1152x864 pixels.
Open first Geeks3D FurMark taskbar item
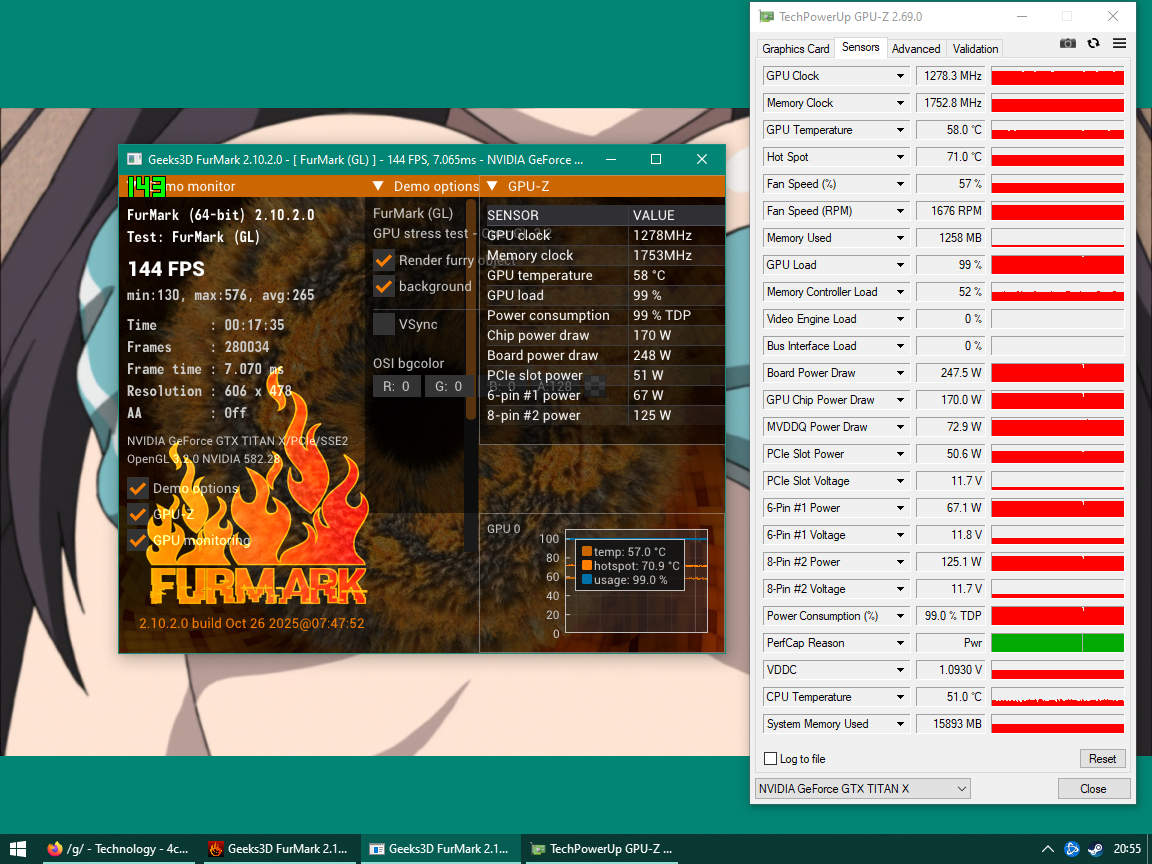click(x=279, y=849)
